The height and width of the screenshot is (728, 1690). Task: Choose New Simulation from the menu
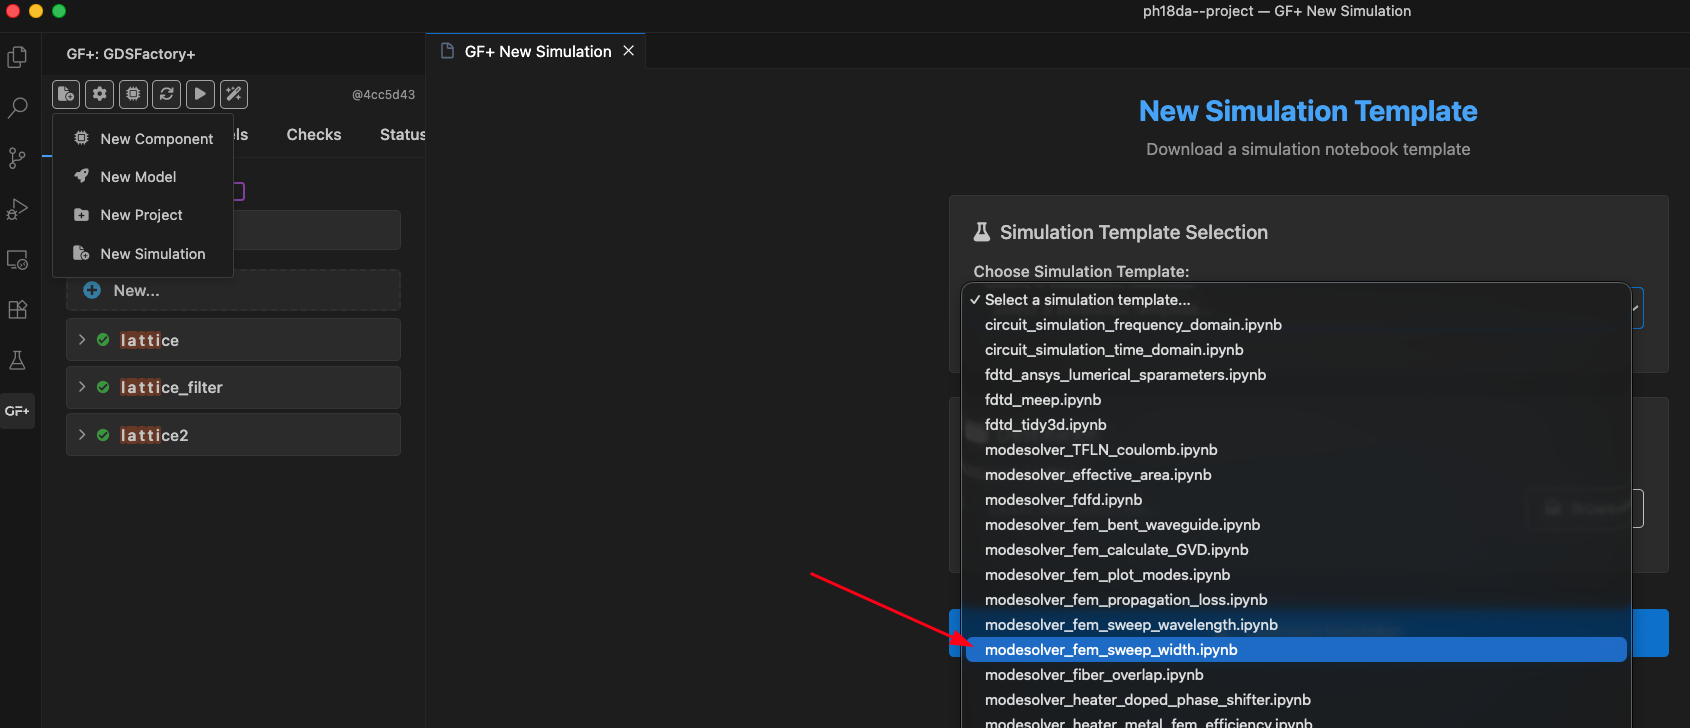click(x=143, y=254)
